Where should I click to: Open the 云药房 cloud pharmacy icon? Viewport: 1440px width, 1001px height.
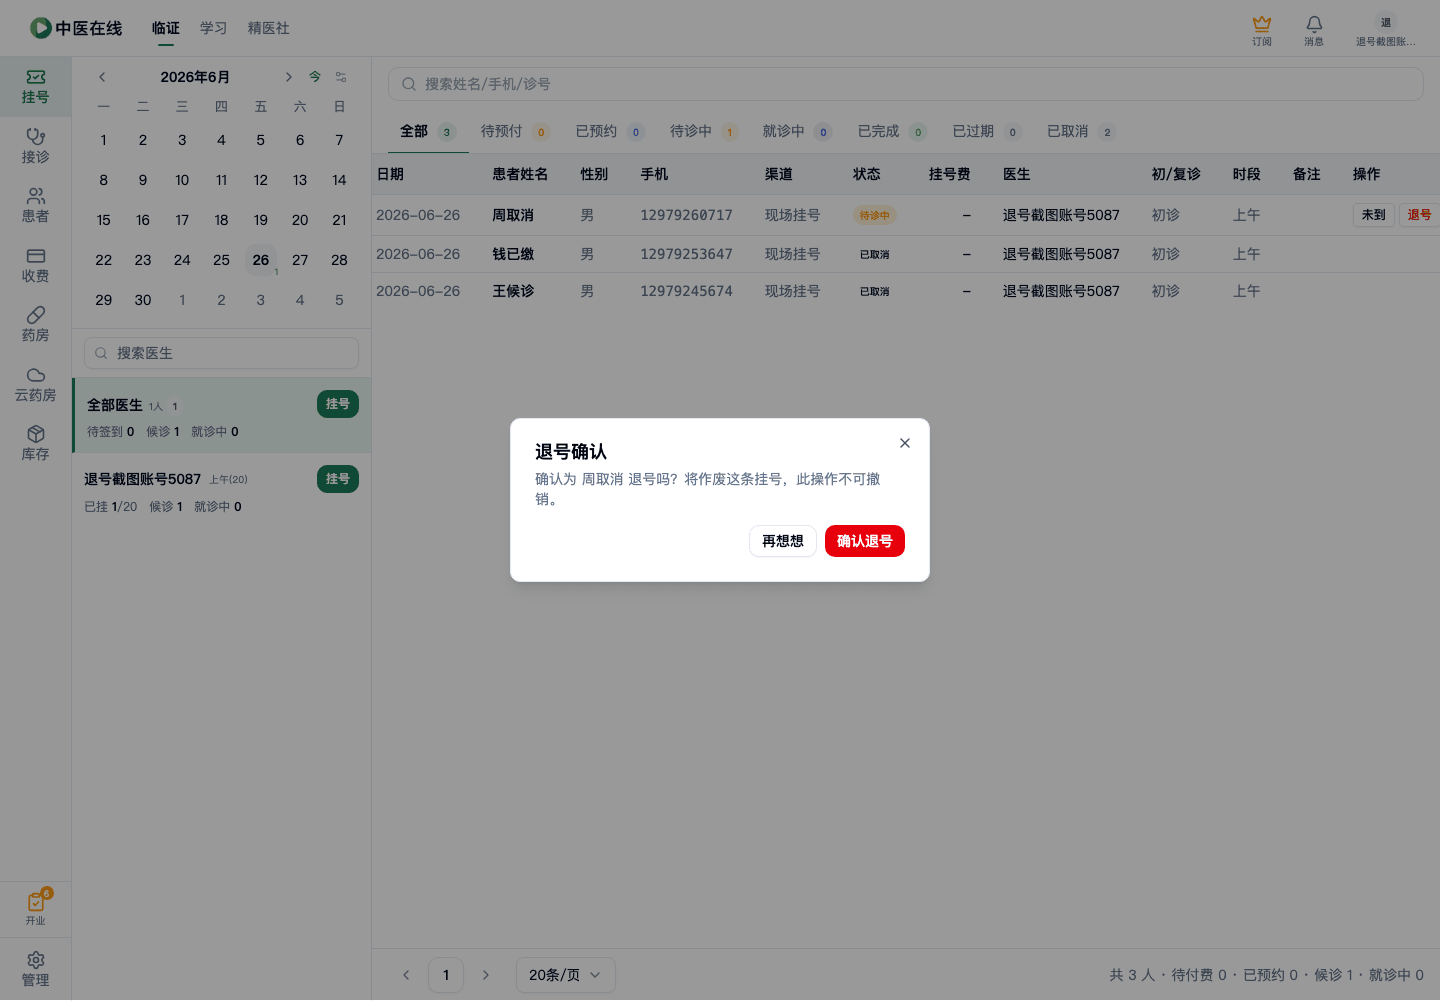35,384
